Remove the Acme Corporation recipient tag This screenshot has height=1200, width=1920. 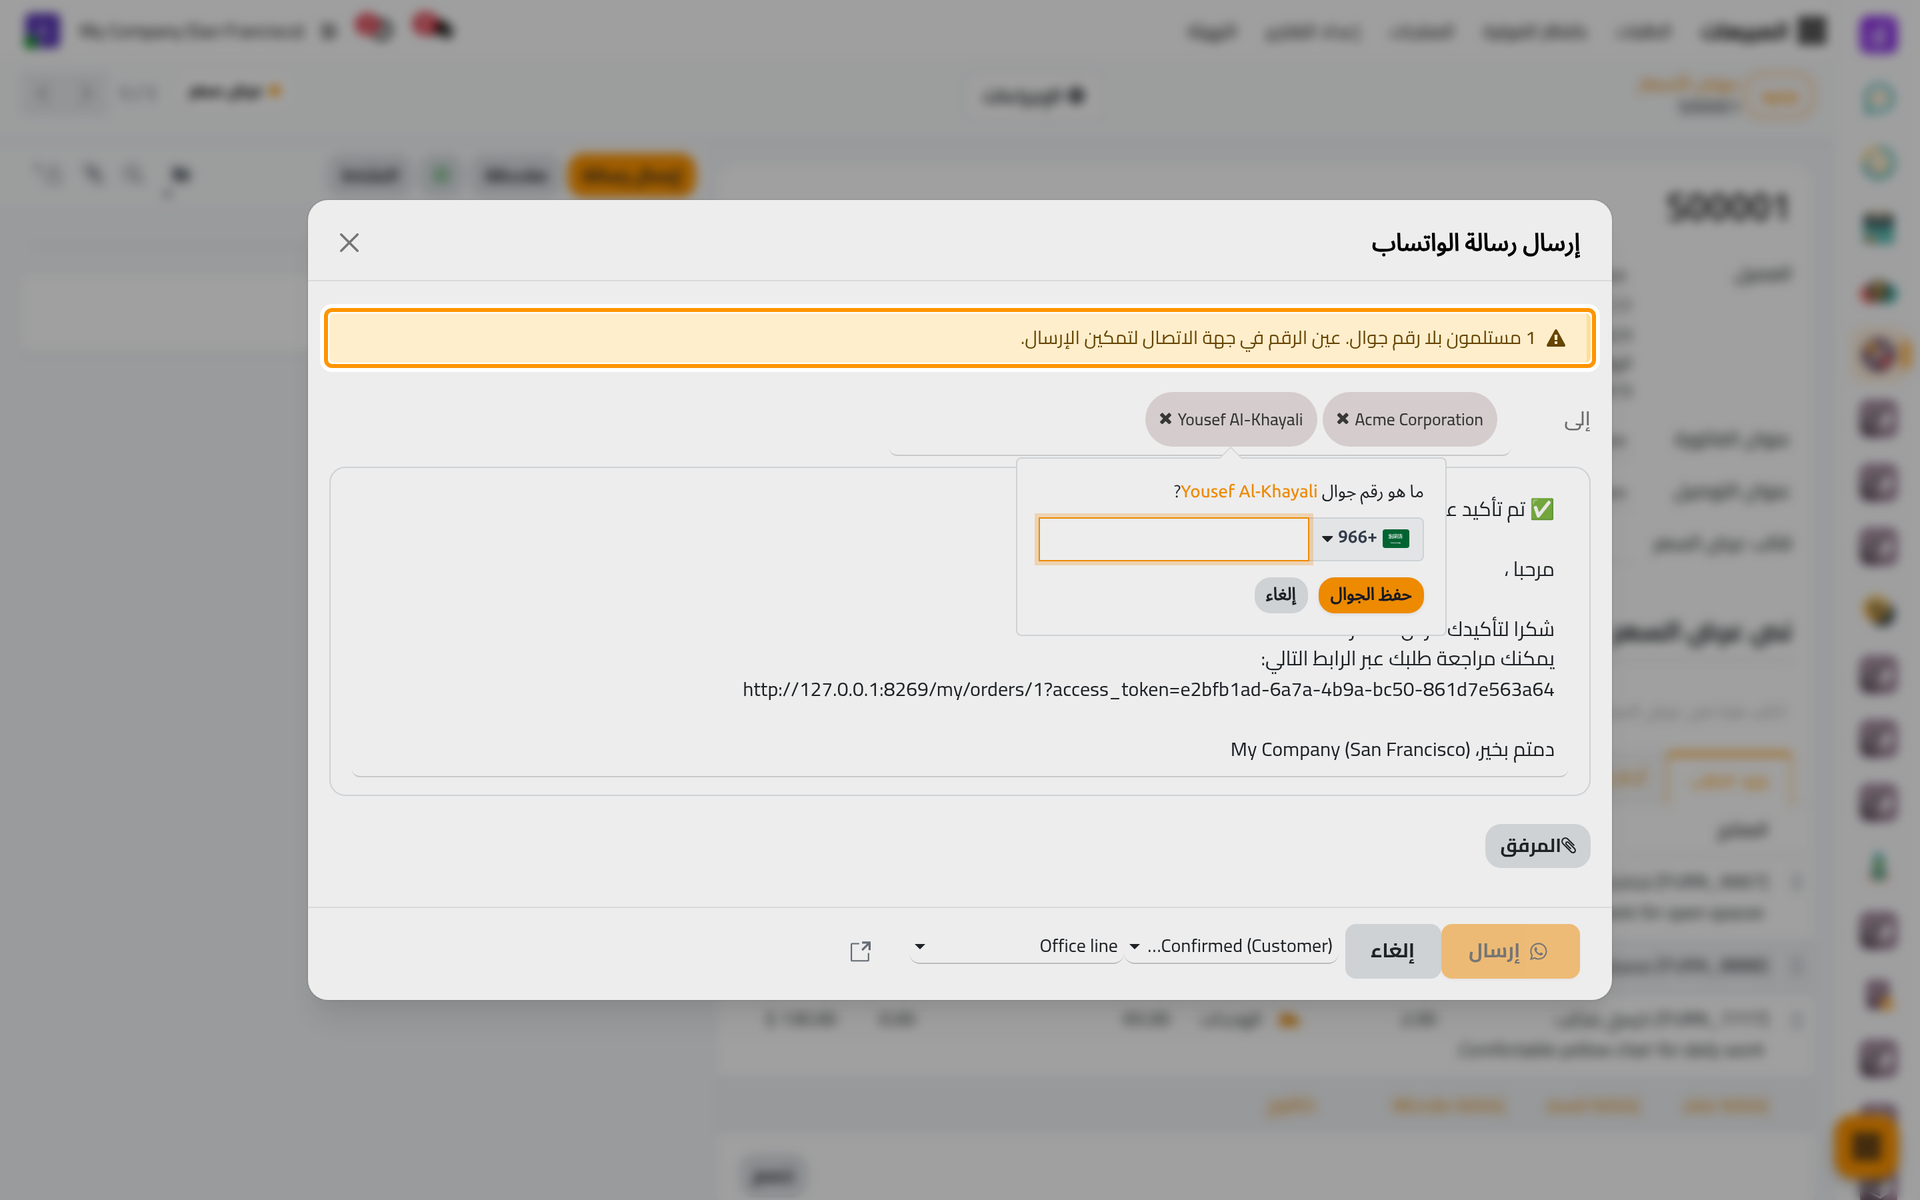[x=1343, y=419]
